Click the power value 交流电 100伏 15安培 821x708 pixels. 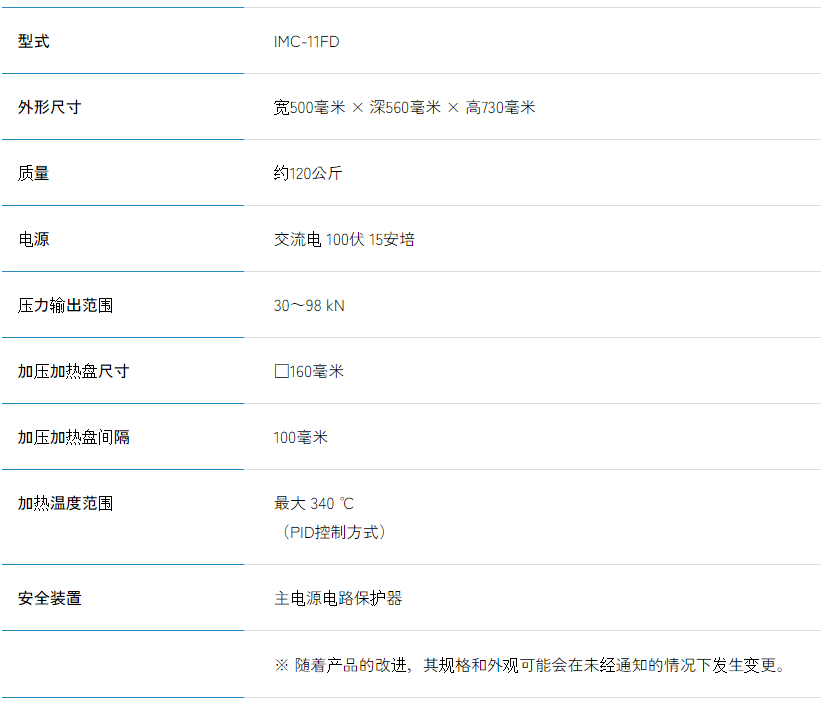coord(344,240)
